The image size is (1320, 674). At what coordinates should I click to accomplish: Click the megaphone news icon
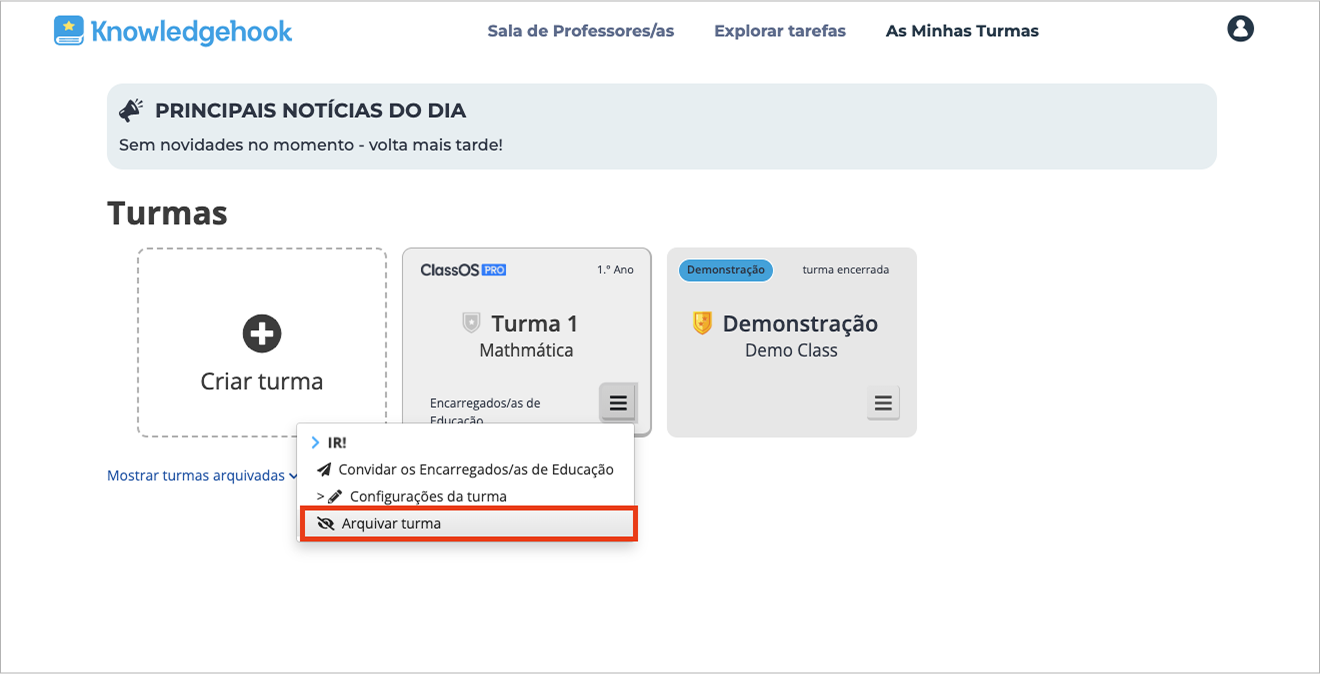pyautogui.click(x=131, y=110)
